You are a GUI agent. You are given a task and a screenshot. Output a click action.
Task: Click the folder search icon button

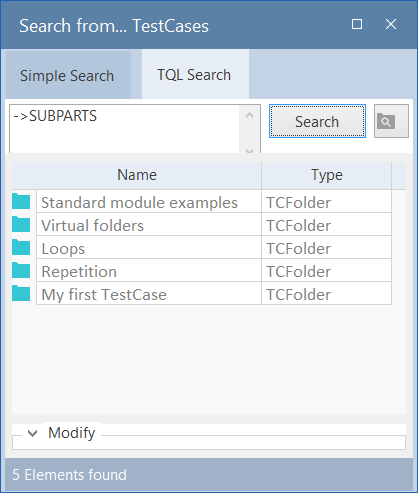coord(391,121)
